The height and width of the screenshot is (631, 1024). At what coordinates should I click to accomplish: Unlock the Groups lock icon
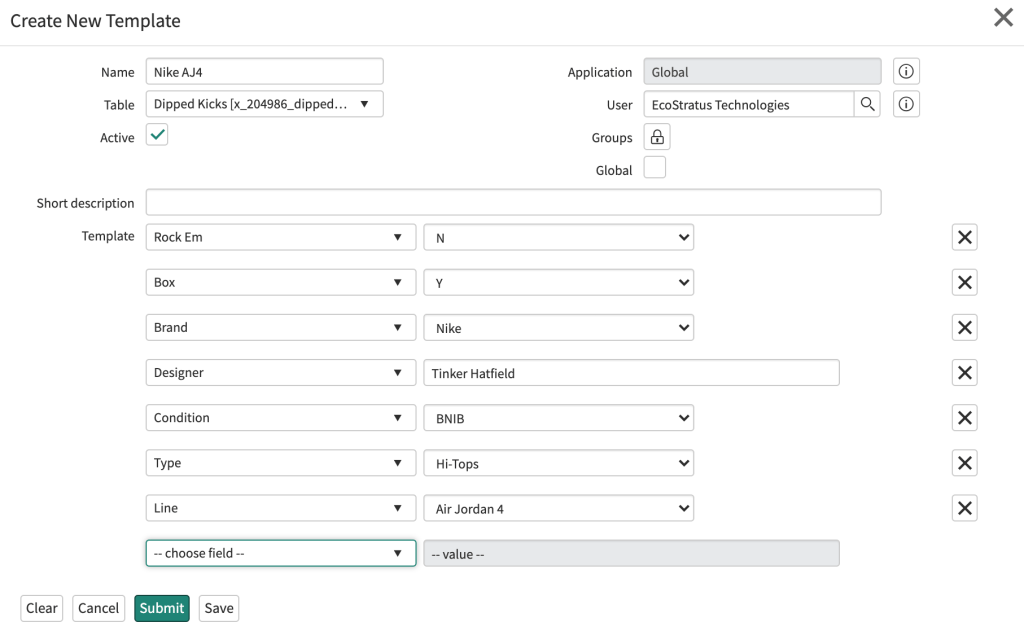click(x=656, y=137)
